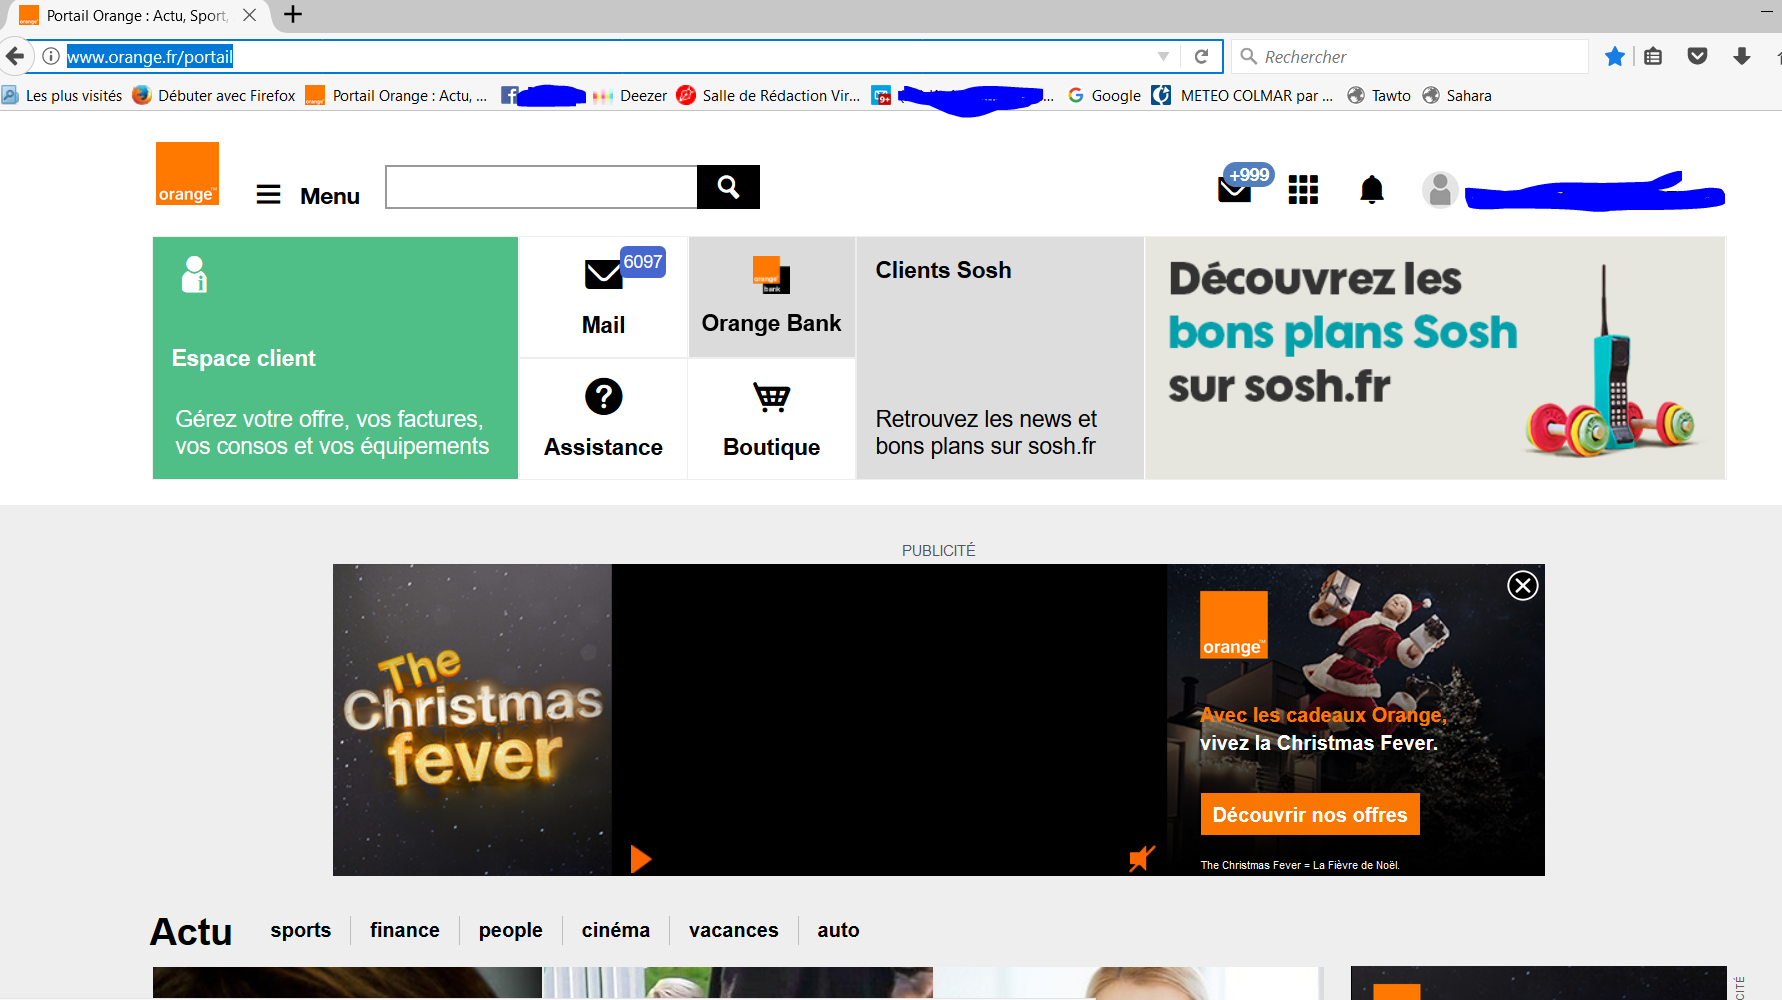Open the Actu section heading
Viewport: 1782px width, 1000px height.
click(x=191, y=931)
